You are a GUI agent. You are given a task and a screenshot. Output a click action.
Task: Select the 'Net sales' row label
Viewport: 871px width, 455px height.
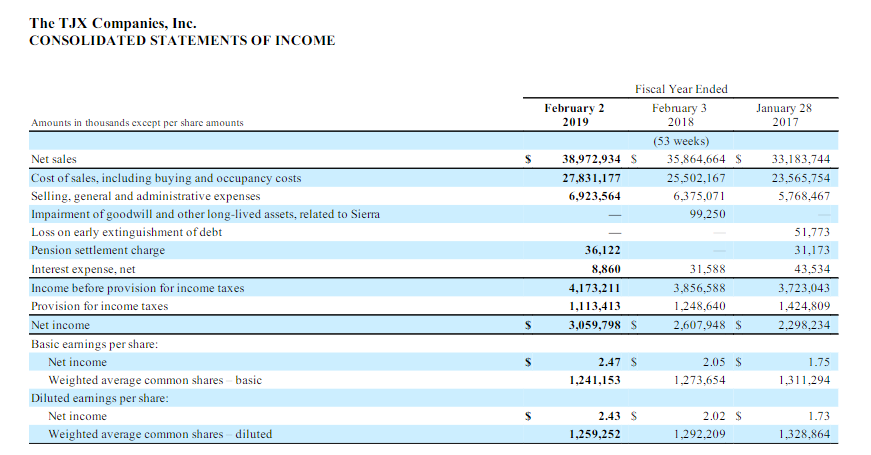(54, 159)
